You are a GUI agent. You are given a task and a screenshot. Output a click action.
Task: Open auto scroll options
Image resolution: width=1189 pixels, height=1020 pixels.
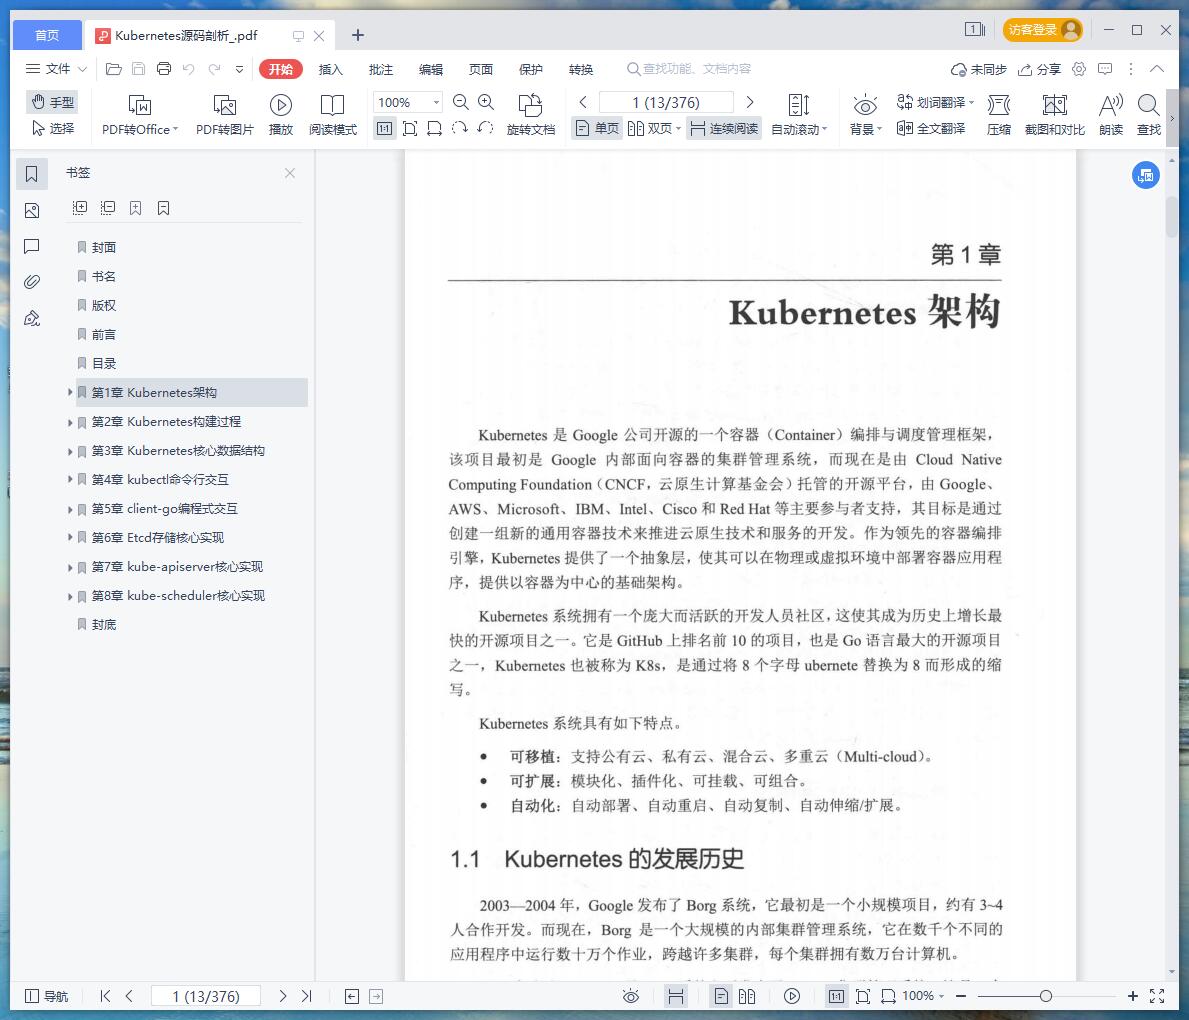click(798, 115)
